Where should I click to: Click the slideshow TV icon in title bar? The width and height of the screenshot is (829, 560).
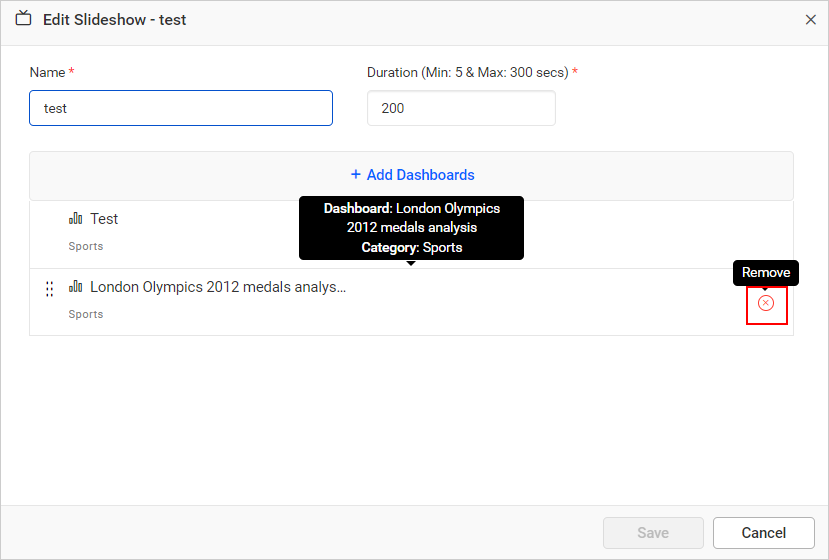(x=24, y=19)
